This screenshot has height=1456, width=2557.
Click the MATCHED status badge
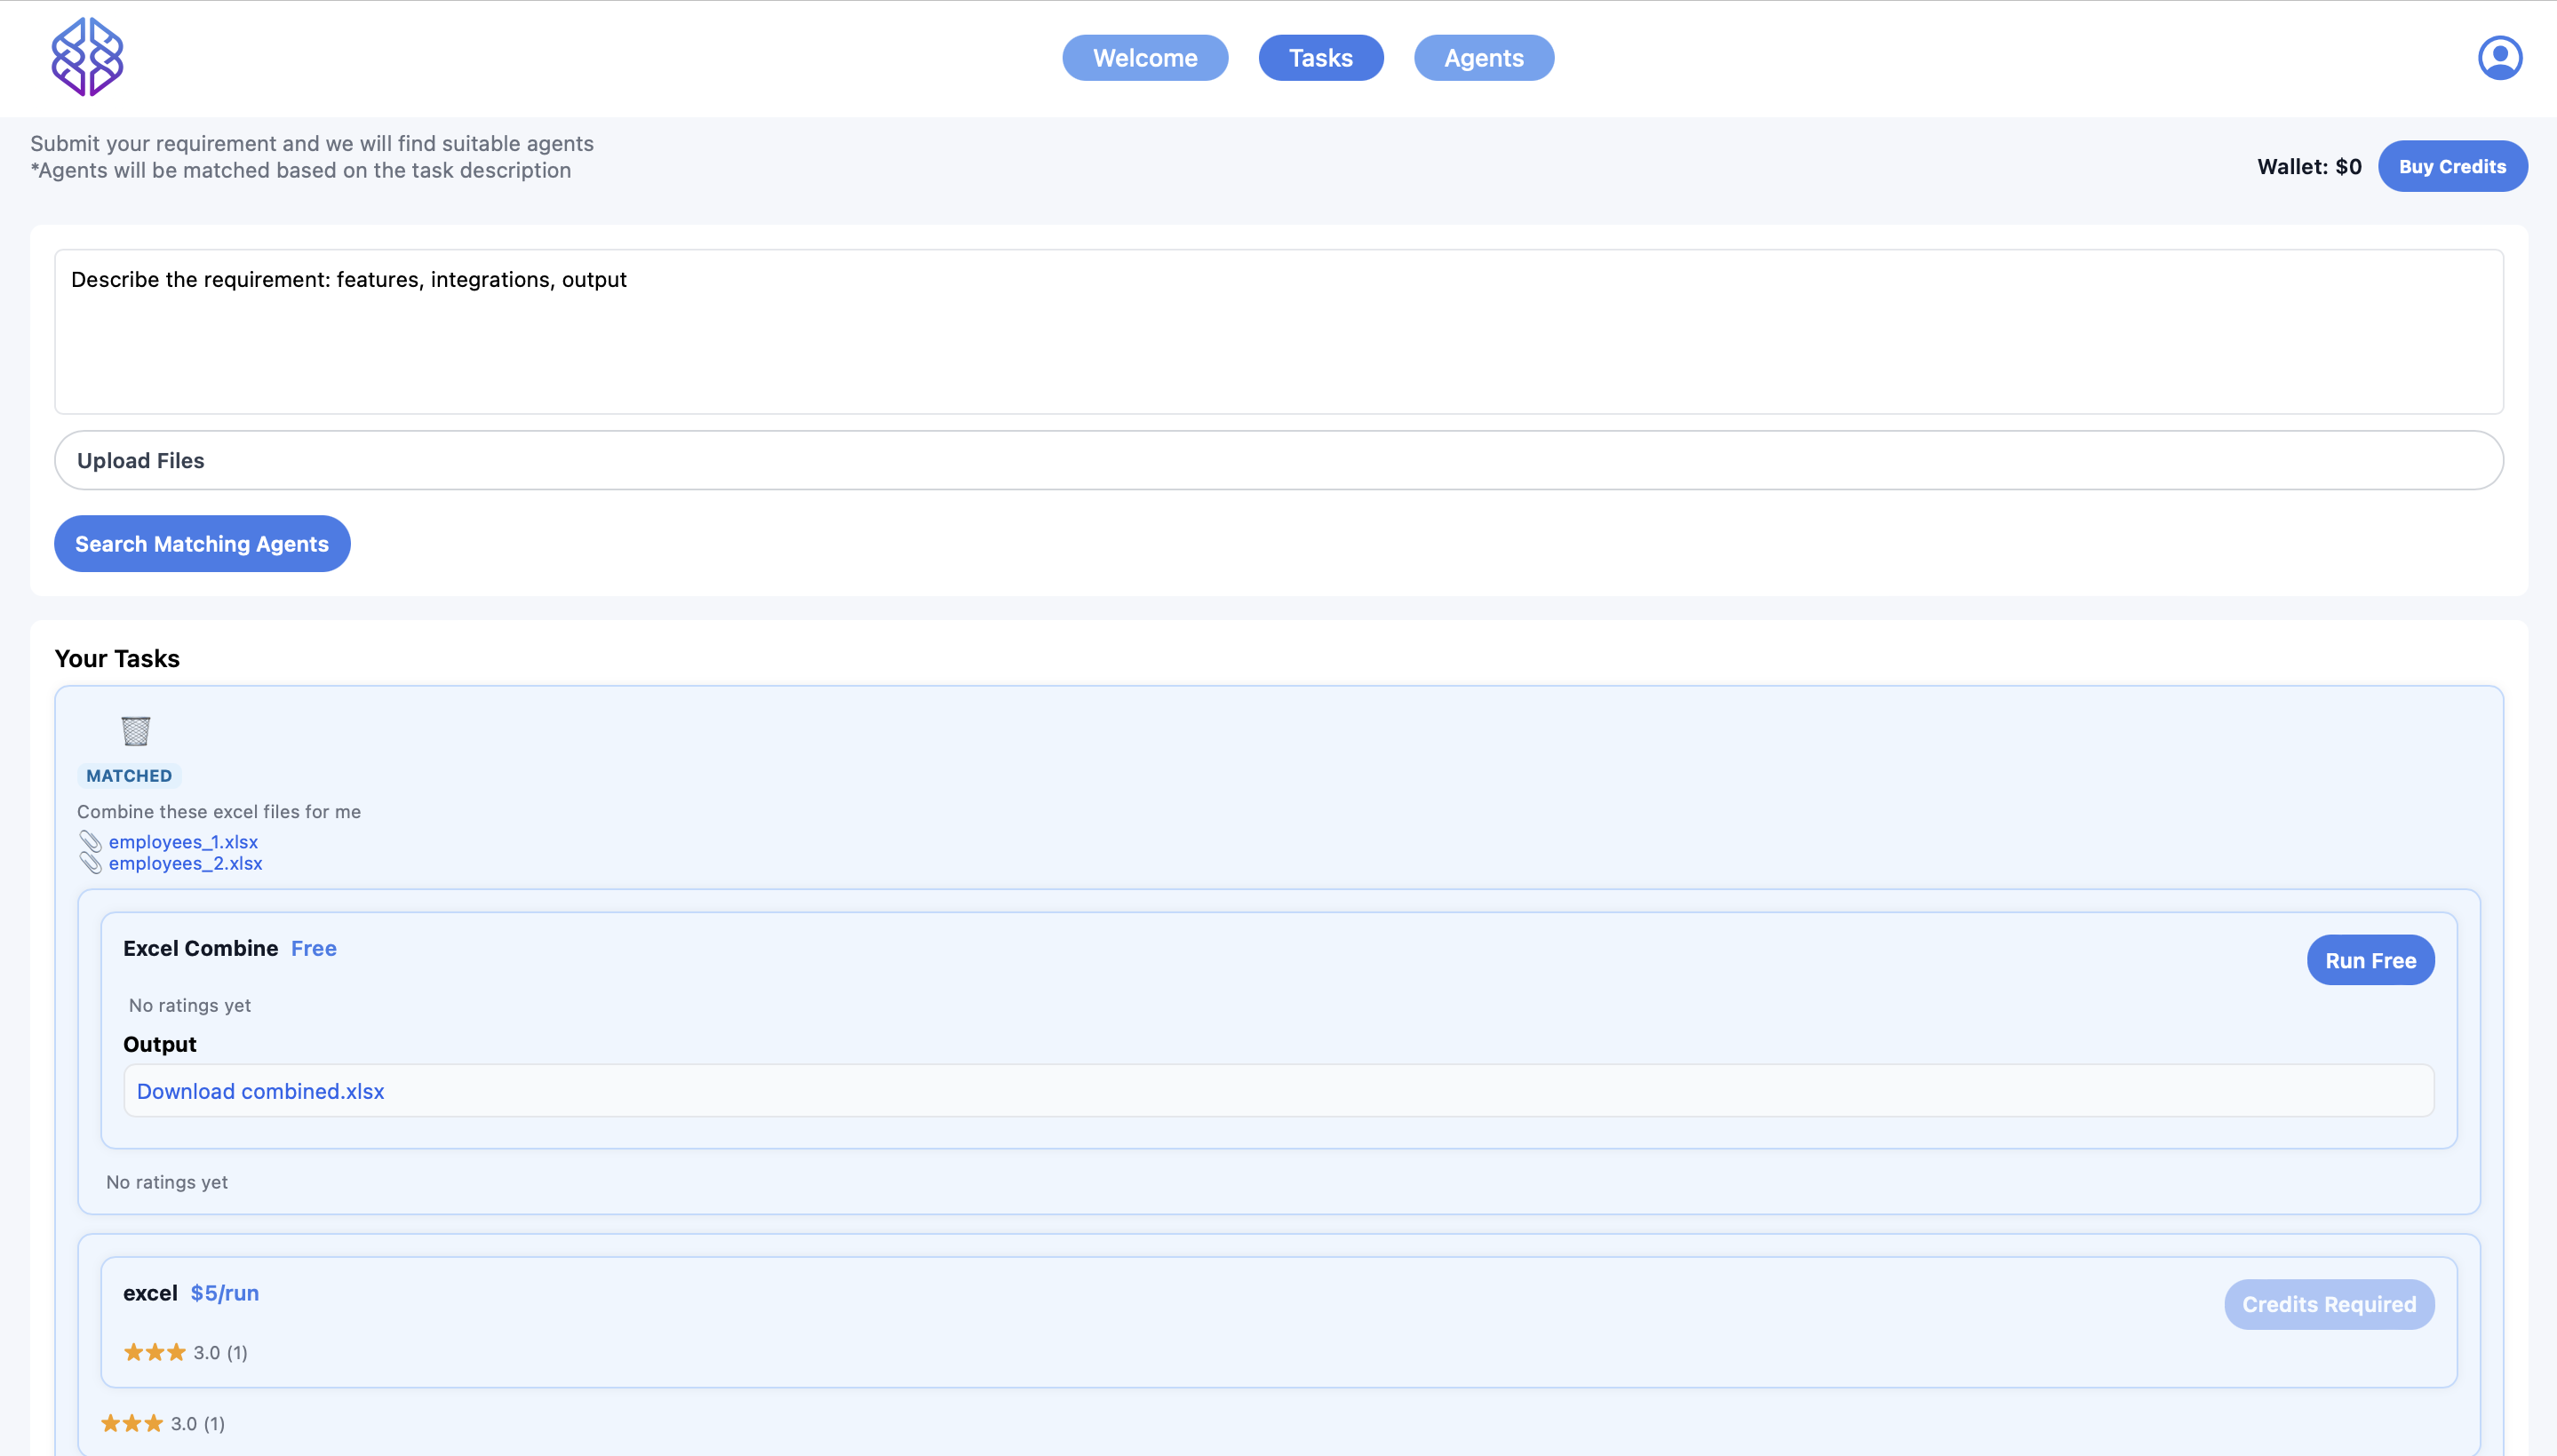tap(129, 776)
